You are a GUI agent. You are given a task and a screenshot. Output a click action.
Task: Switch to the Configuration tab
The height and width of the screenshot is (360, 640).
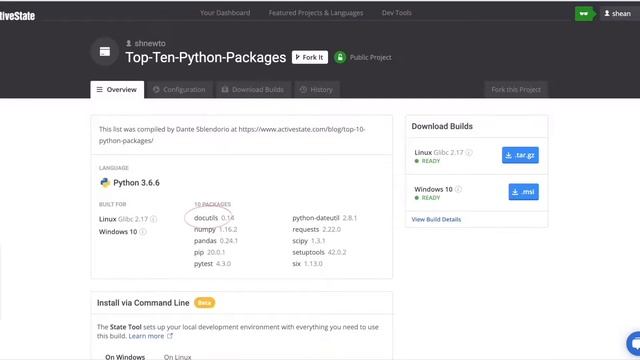tap(179, 90)
